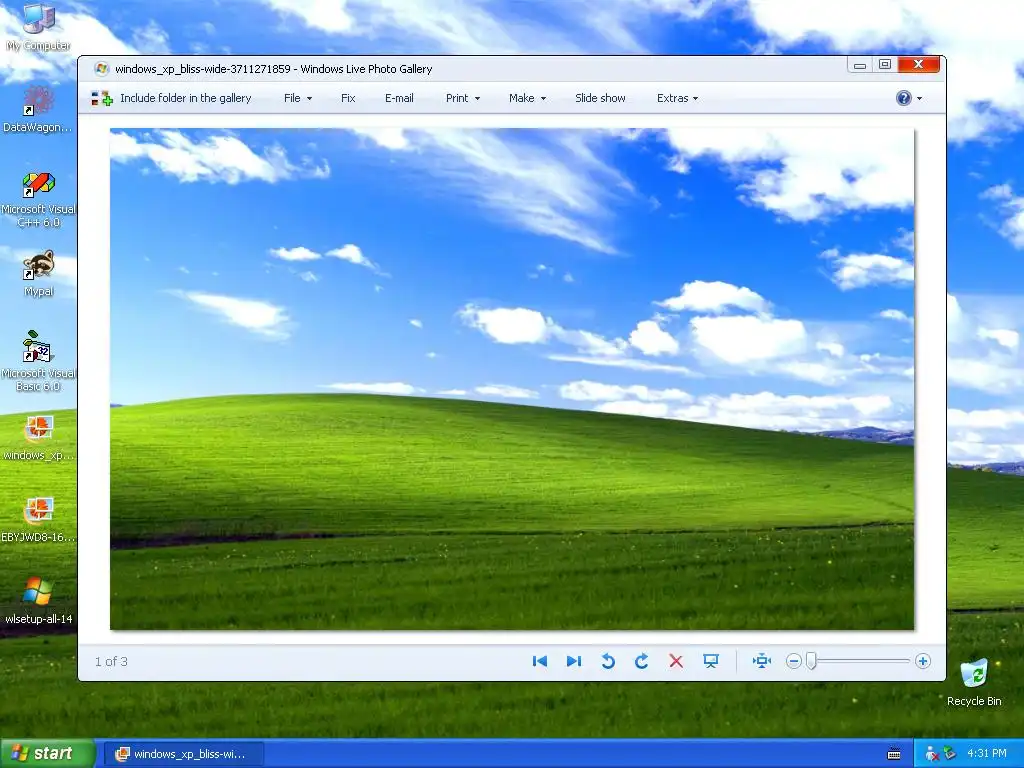Select the wlsetup-all-14 installer icon
Image resolution: width=1024 pixels, height=768 pixels.
pos(38,600)
